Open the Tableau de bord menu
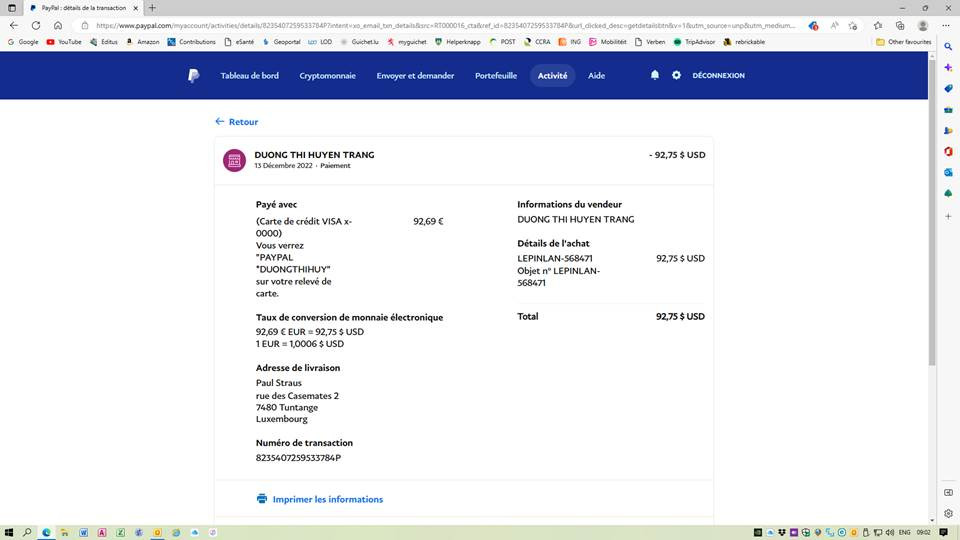 pyautogui.click(x=250, y=76)
